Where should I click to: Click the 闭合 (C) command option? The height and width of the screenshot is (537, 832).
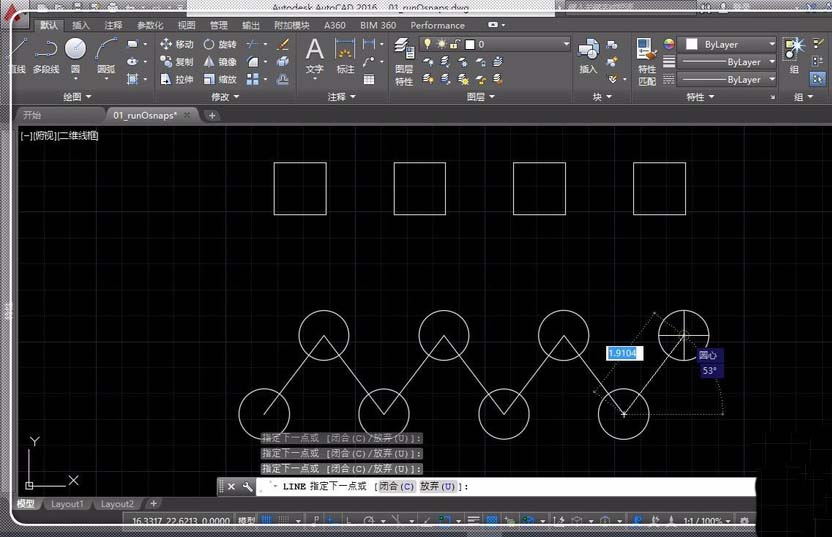point(394,487)
